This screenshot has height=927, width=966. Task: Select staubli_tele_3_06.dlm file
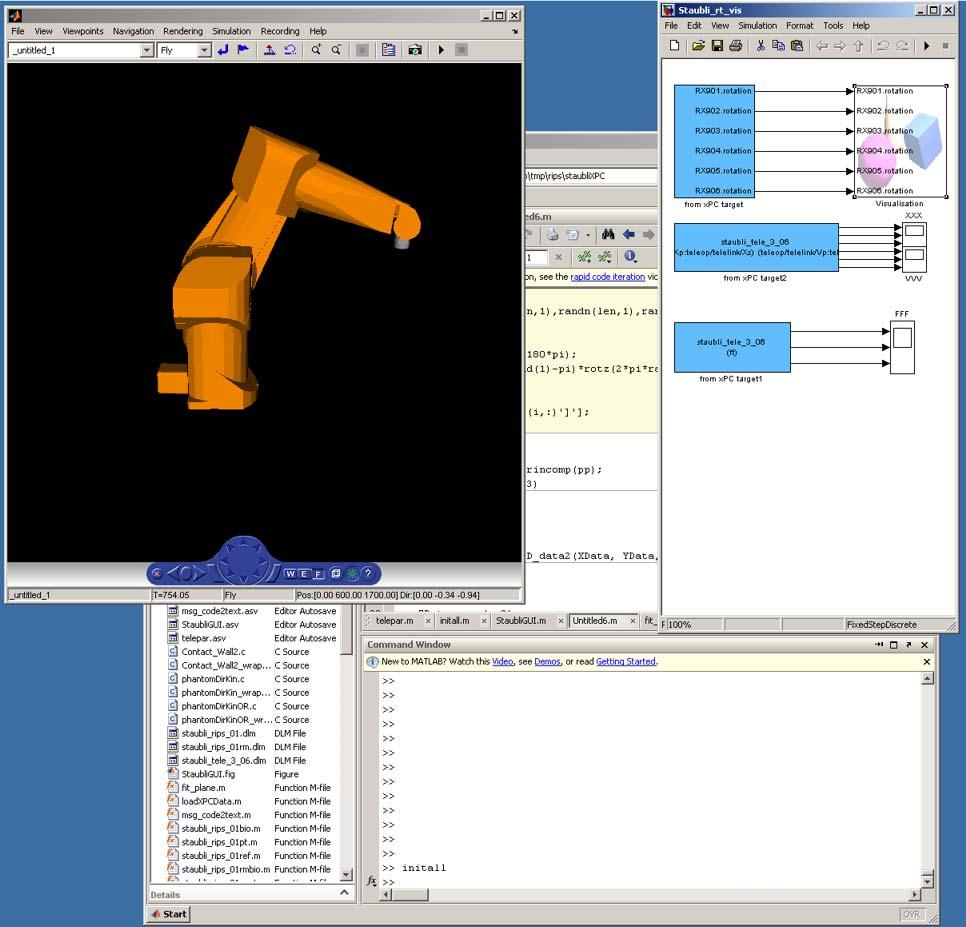(224, 761)
